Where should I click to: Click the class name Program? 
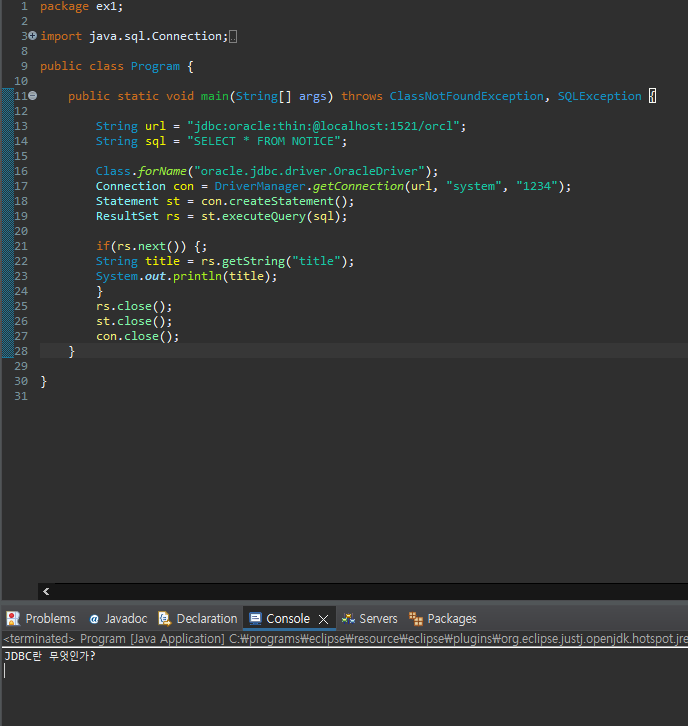[x=155, y=66]
